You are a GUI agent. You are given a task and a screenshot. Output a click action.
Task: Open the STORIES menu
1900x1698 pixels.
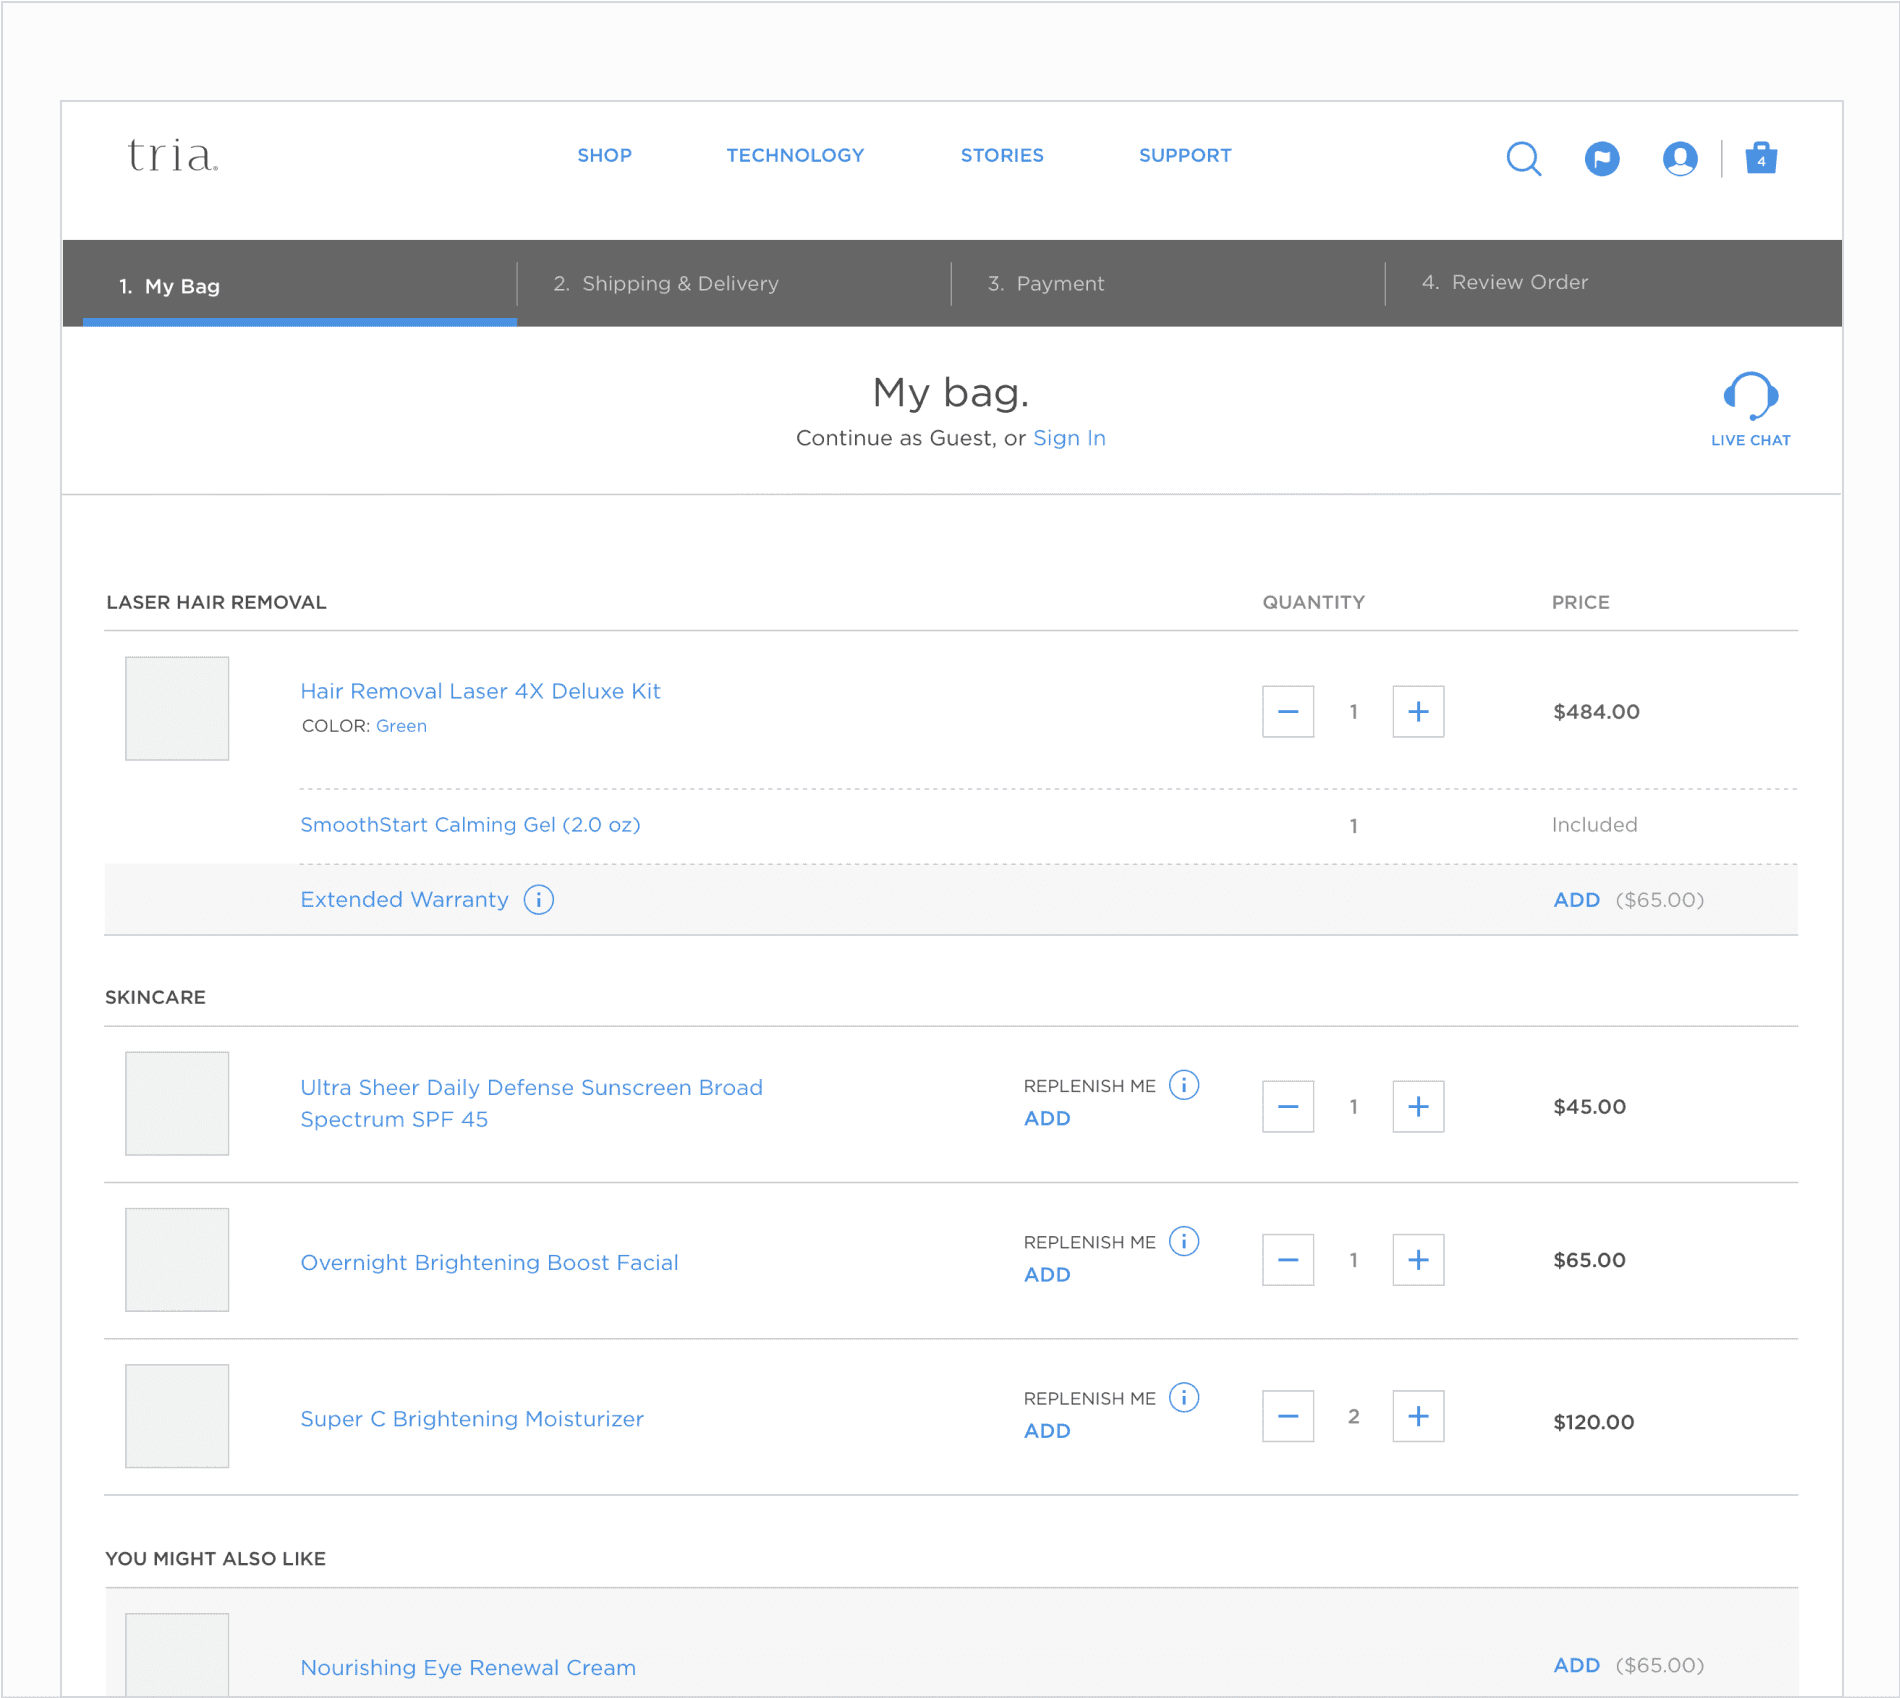click(1002, 155)
